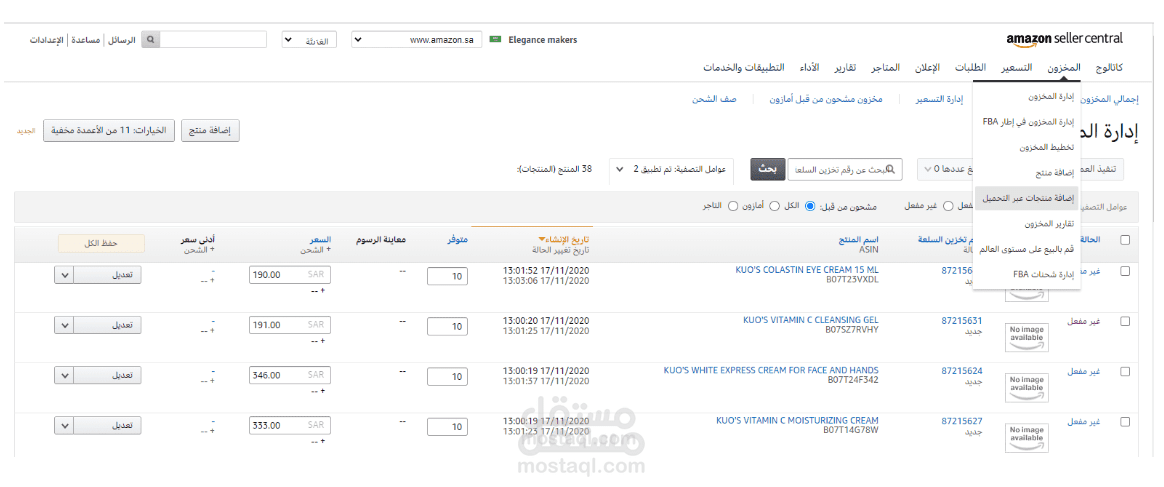Click the إضافة منتج button
1164x487 pixels.
(209, 130)
